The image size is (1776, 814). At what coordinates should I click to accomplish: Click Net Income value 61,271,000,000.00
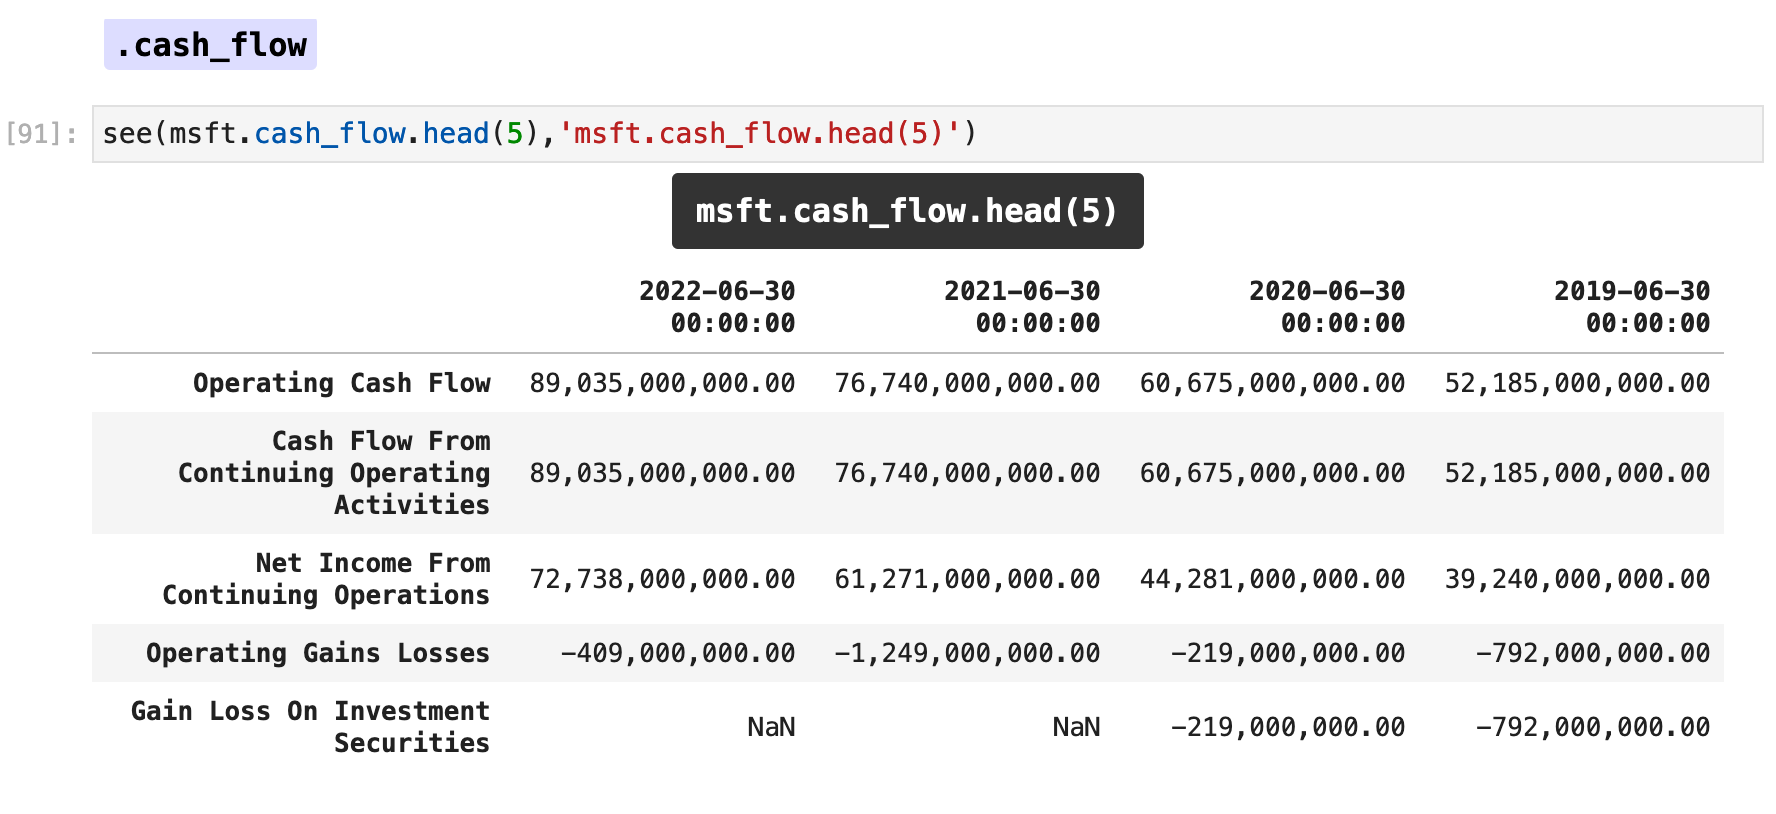pyautogui.click(x=967, y=579)
